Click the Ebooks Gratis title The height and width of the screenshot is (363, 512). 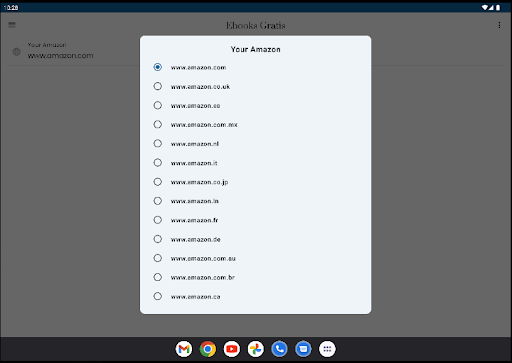pos(256,25)
